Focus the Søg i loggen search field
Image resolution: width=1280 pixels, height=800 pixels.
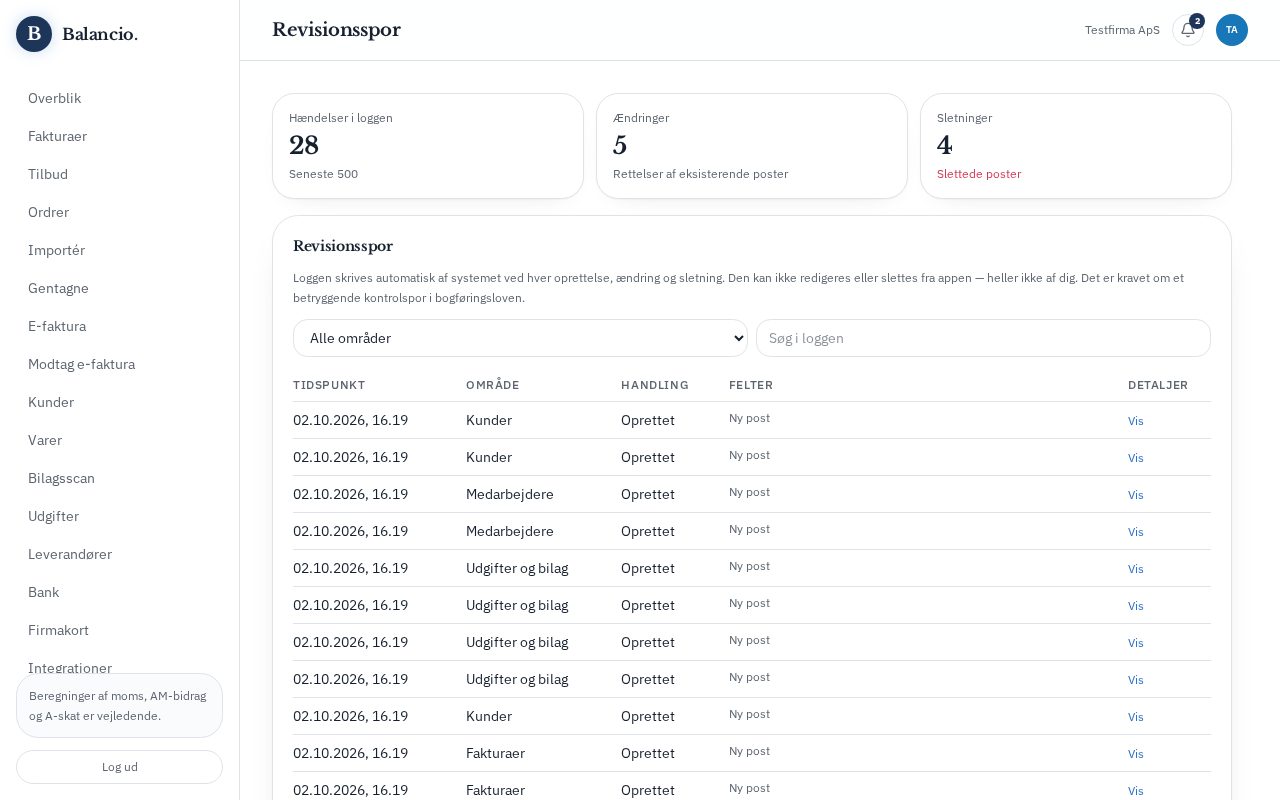tap(983, 338)
